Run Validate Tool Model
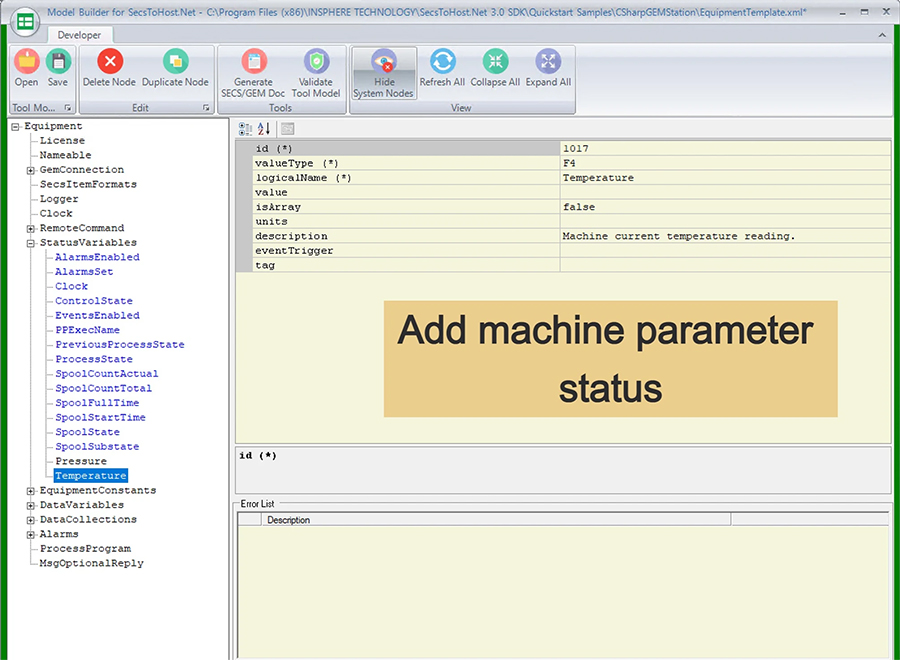The image size is (900, 660). 316,62
